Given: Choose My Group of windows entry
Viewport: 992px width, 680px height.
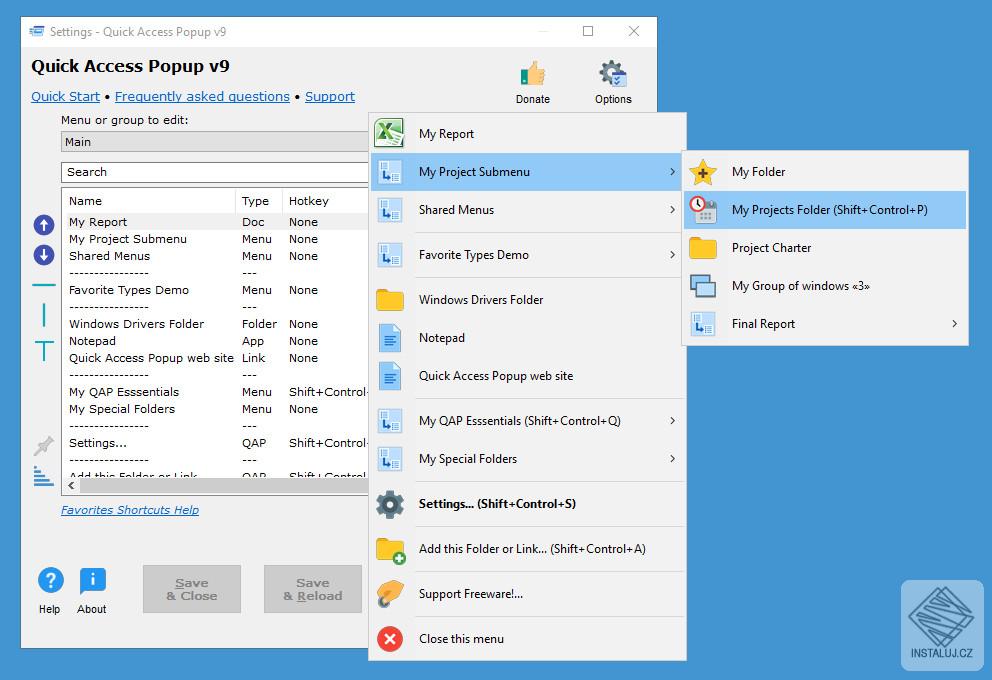Looking at the screenshot, I should [x=825, y=286].
